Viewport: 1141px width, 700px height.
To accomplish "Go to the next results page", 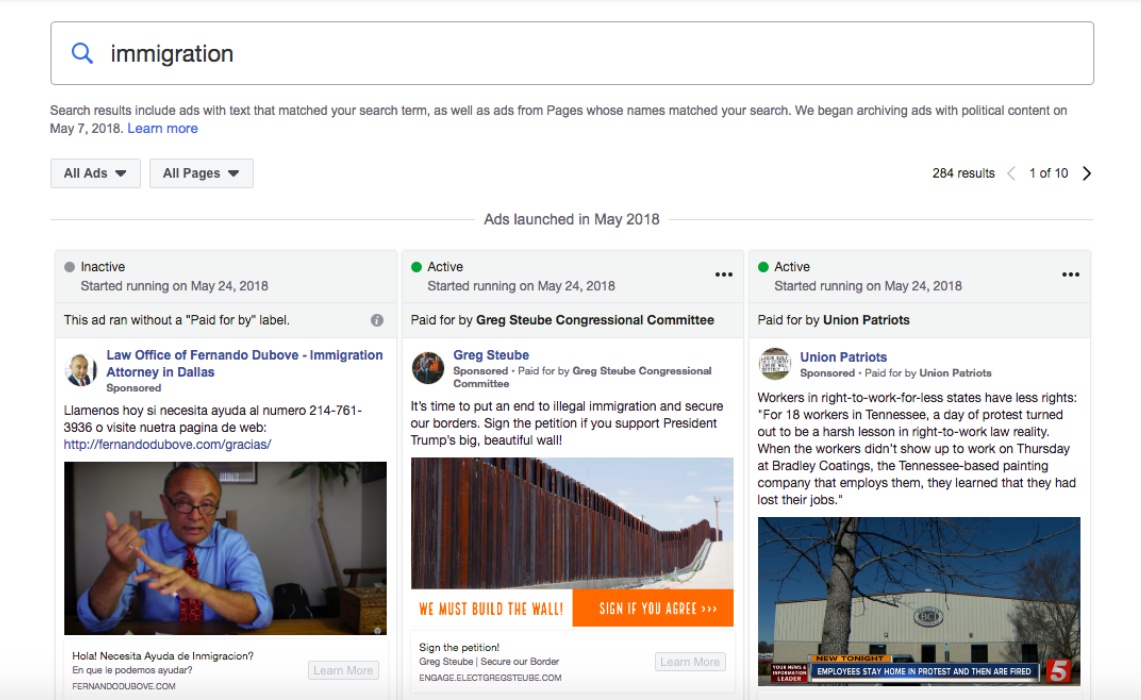I will 1086,173.
